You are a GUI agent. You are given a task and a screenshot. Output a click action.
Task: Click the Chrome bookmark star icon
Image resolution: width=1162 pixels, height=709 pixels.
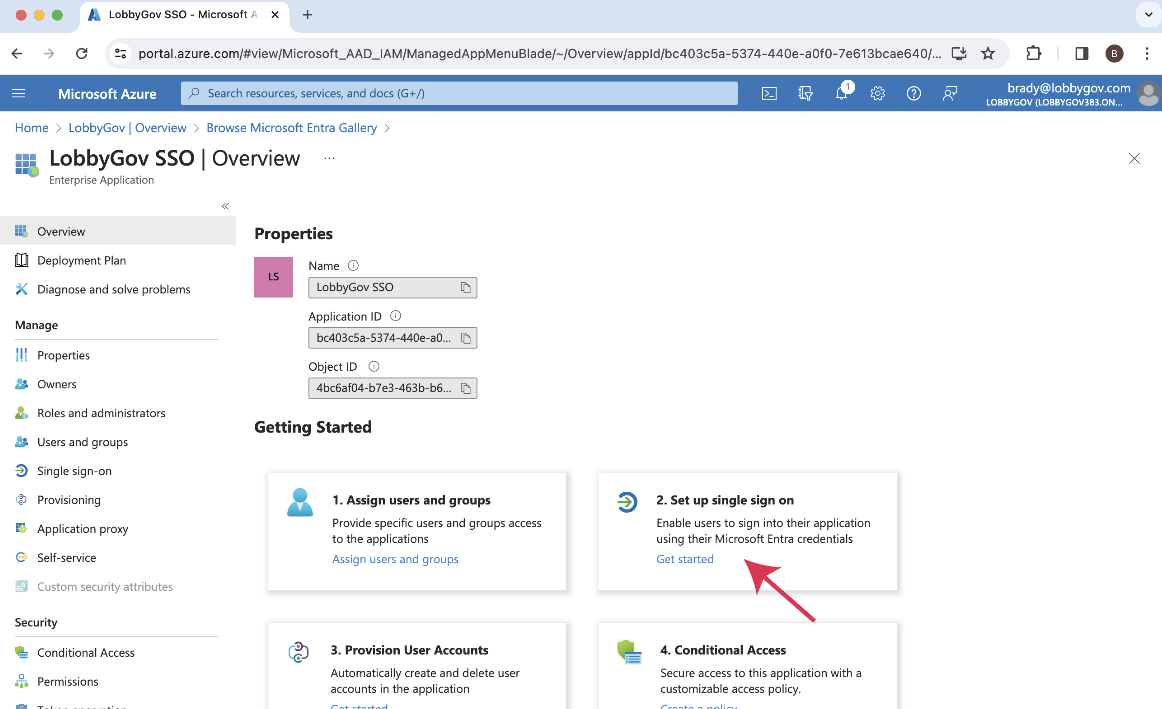988,53
